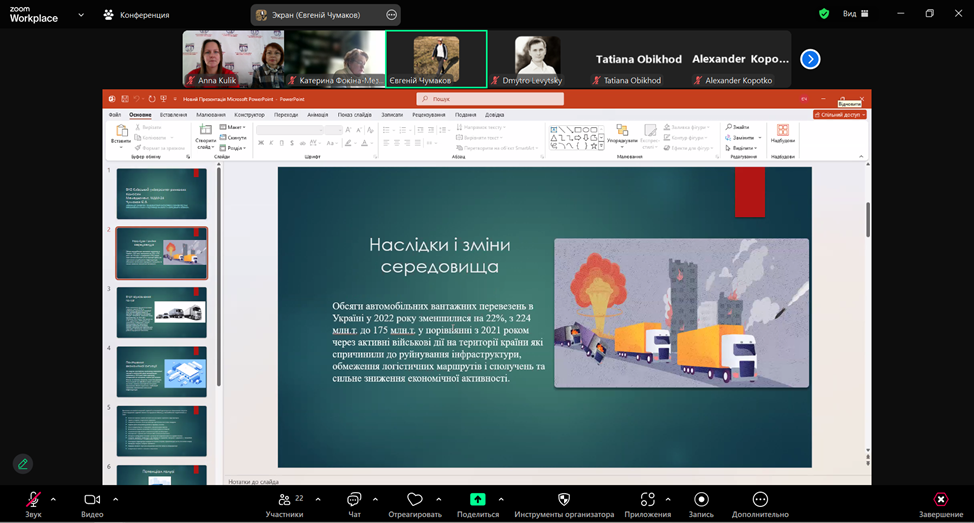974x523 pixels.
Task: Open the Чат chat panel
Action: coord(354,500)
